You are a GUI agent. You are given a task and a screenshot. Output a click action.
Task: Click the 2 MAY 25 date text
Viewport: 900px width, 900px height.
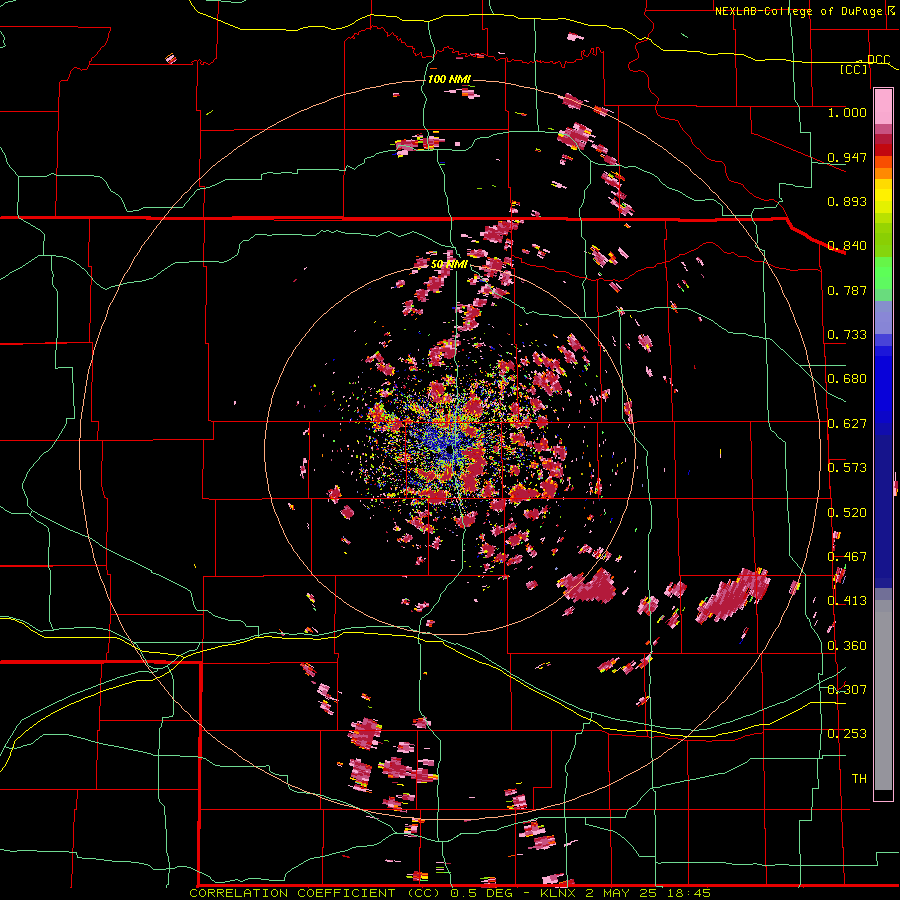[621, 893]
